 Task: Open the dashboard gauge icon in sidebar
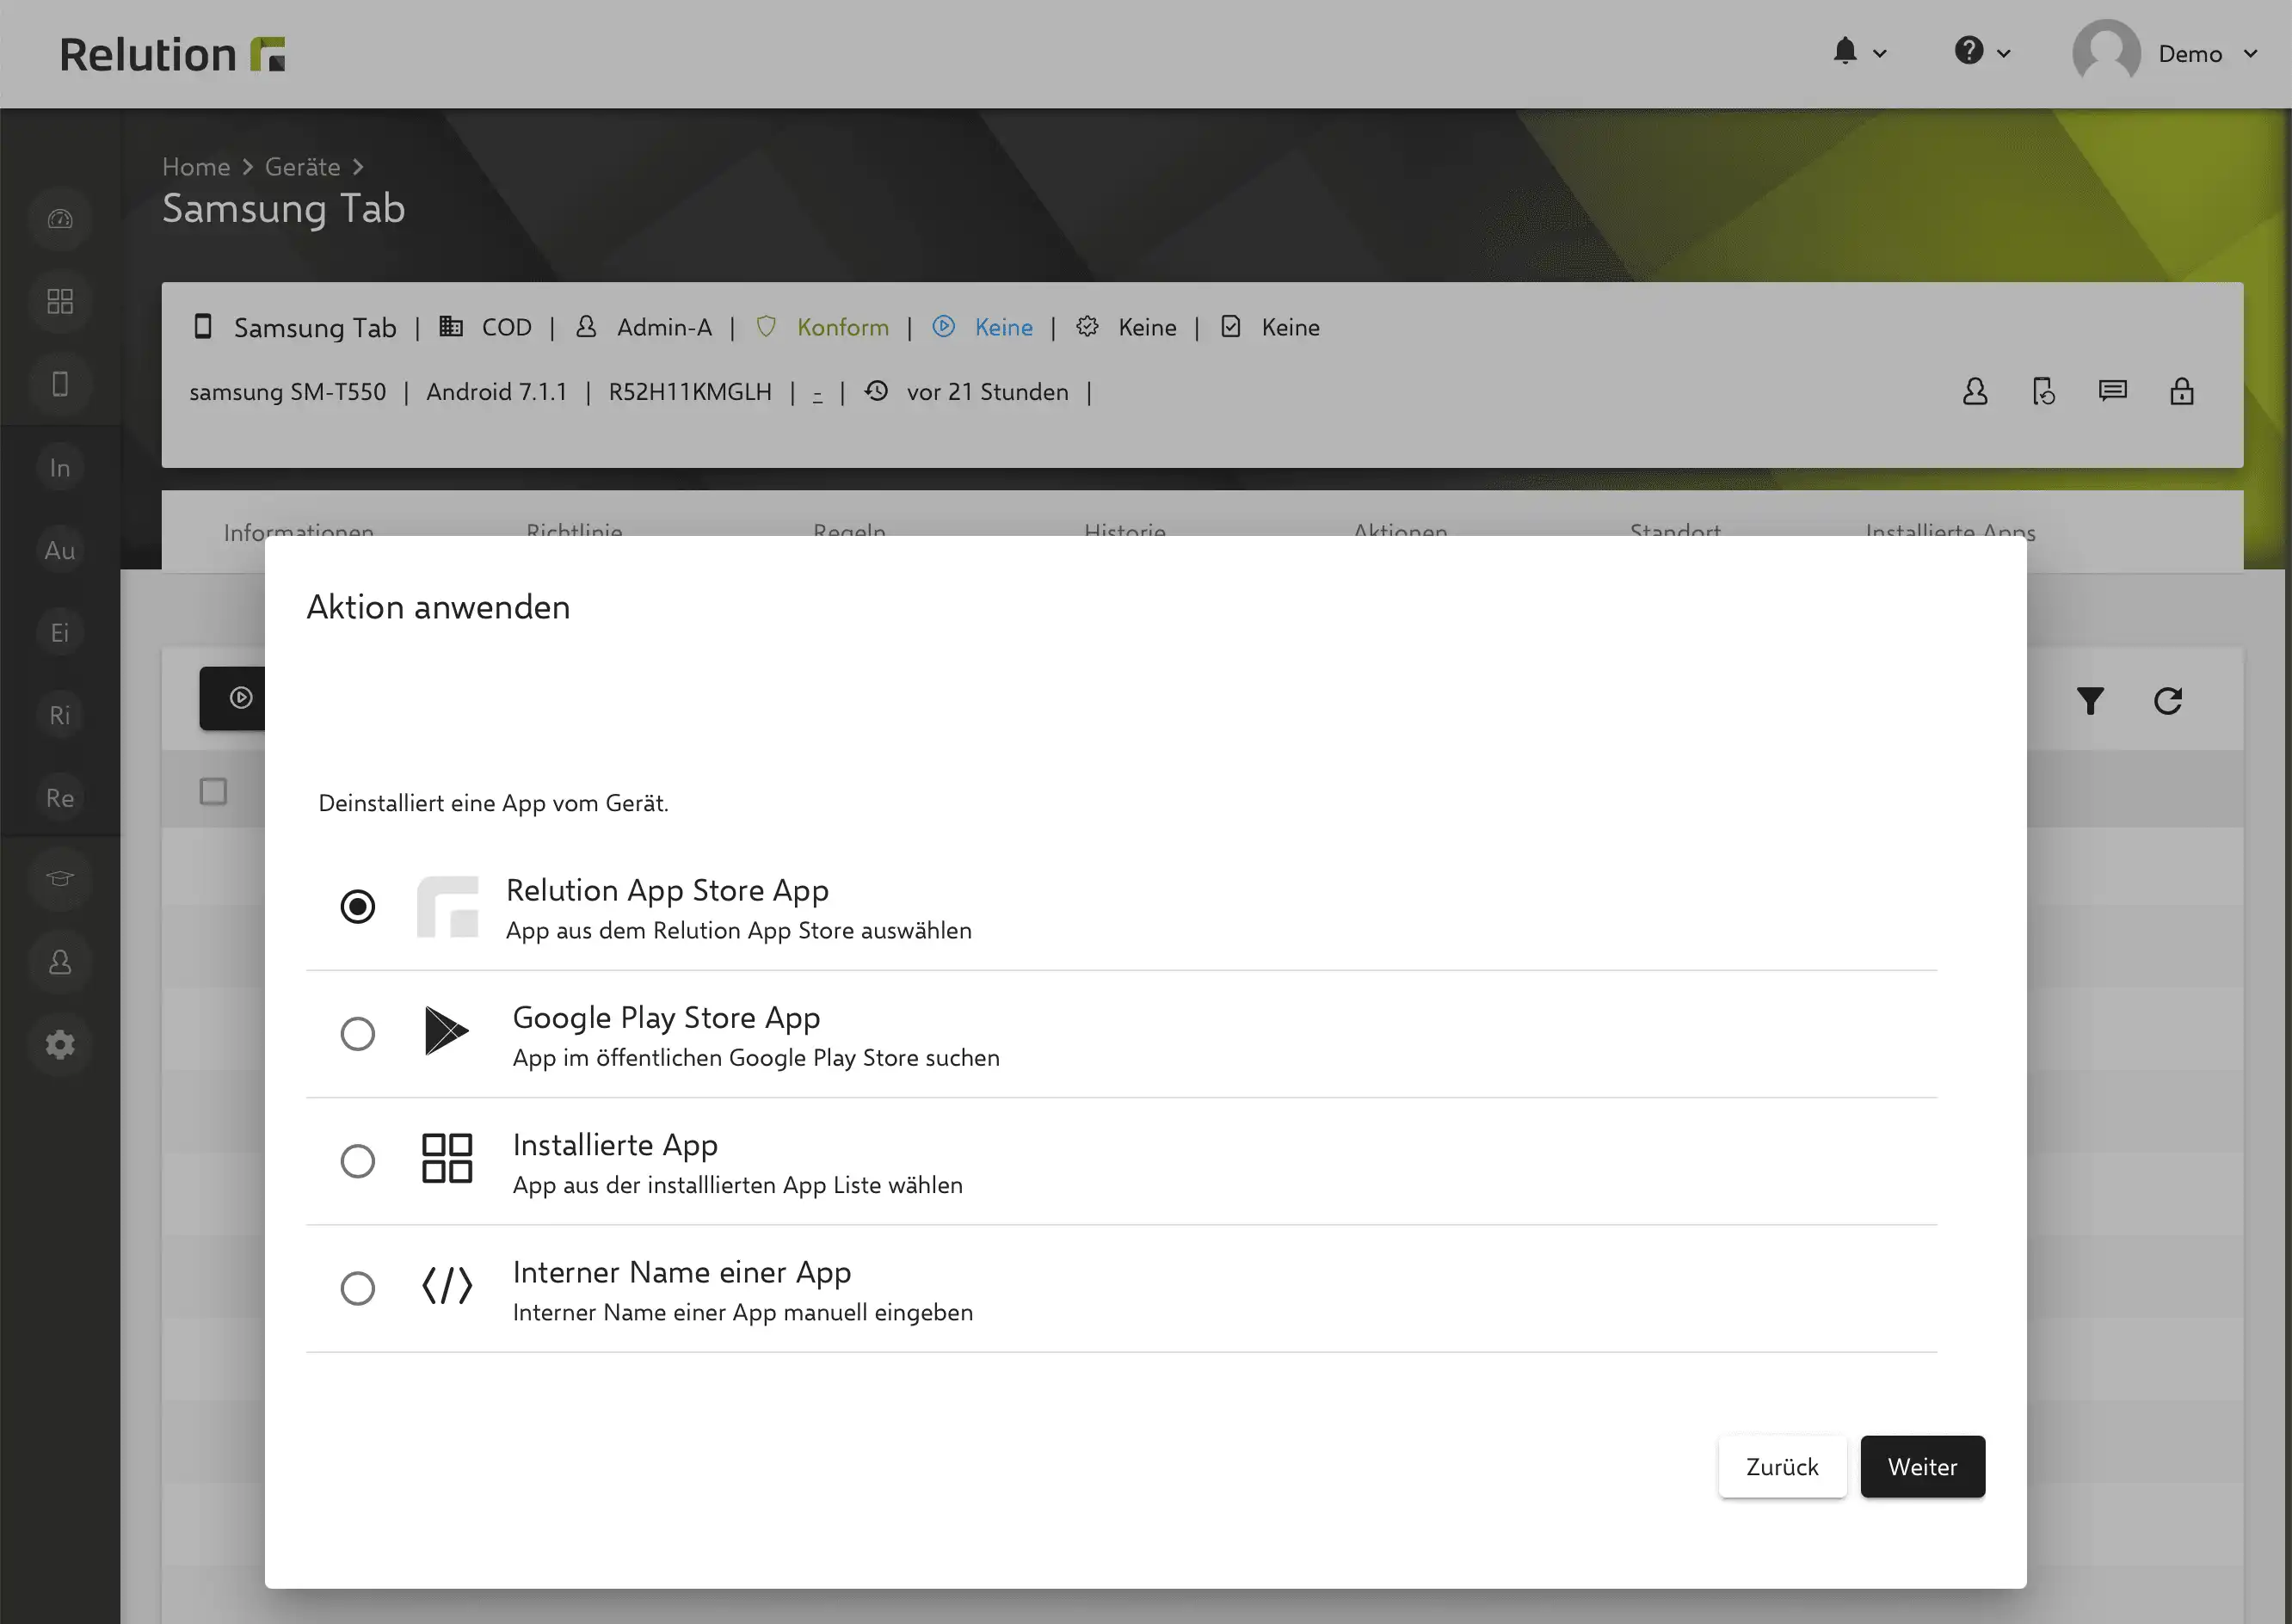coord(60,219)
